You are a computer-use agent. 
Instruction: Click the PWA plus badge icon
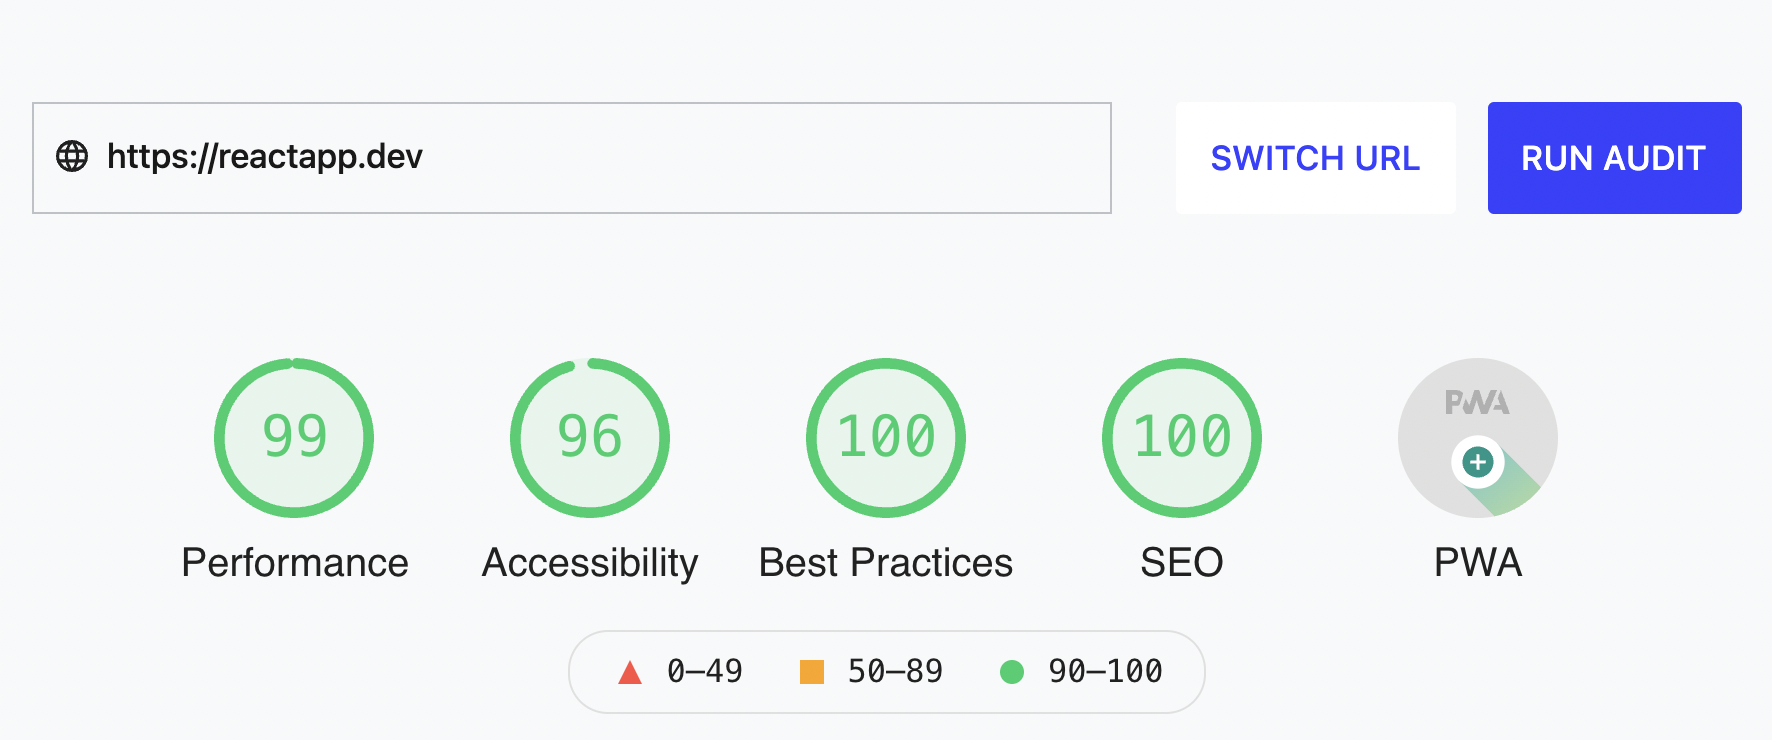click(x=1477, y=463)
